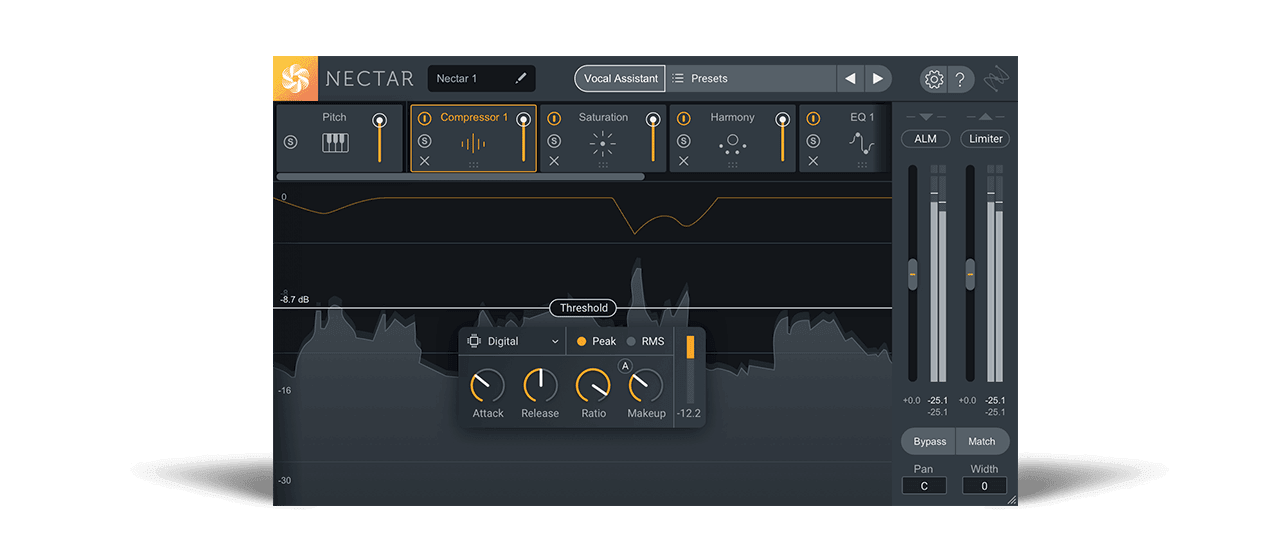Click the Release knob
1280x545 pixels.
540,385
